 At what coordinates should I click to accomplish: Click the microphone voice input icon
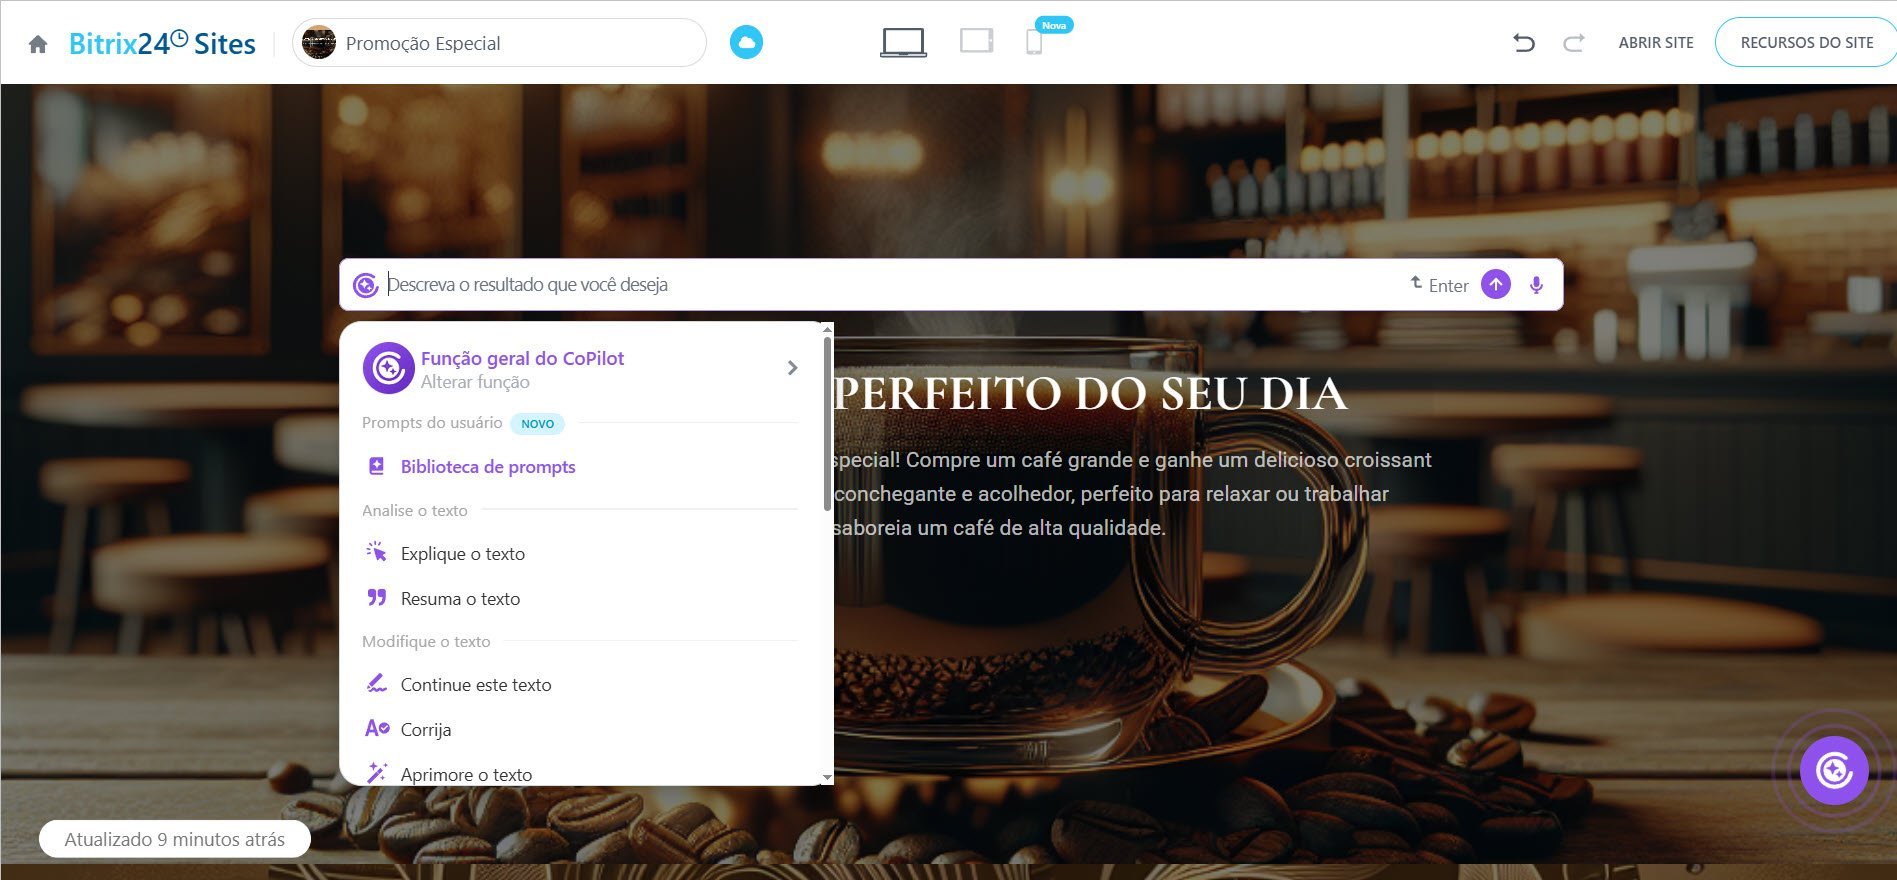(x=1536, y=285)
